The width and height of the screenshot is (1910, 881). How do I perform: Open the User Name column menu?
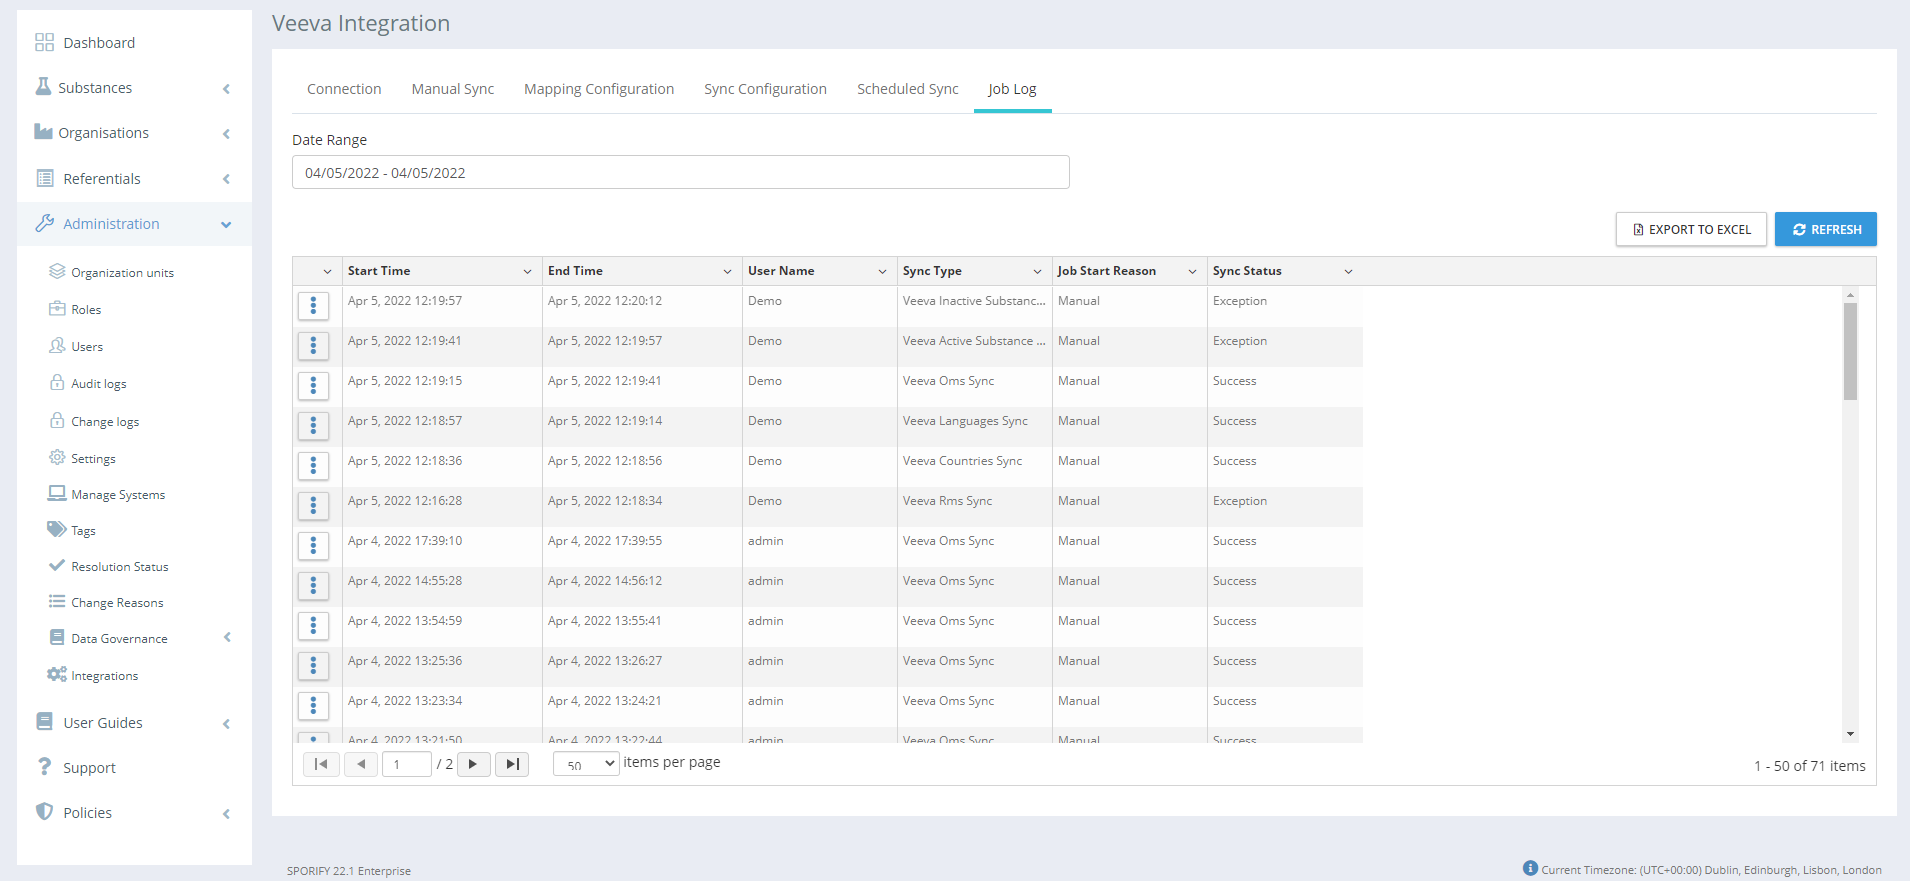[x=882, y=271]
